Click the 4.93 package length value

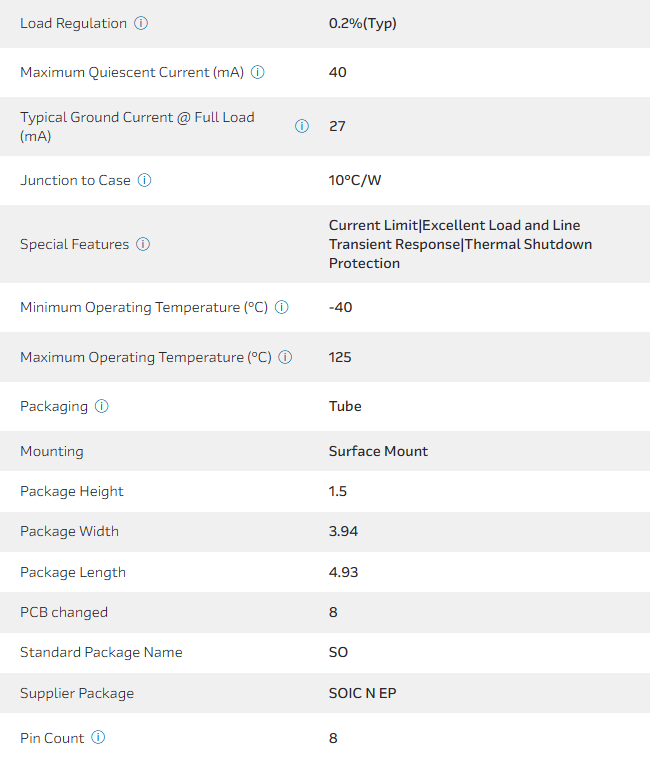coord(343,572)
